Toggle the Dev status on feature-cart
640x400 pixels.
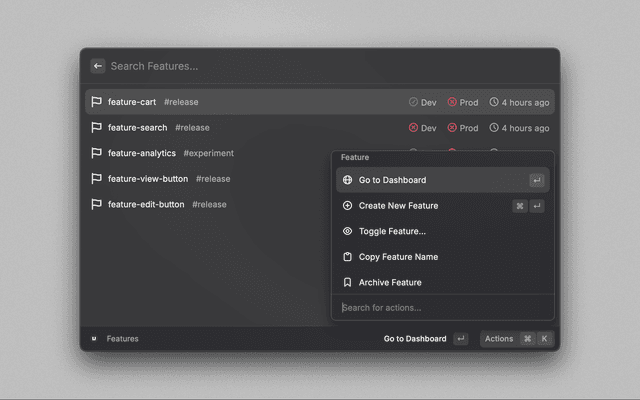[x=422, y=102]
